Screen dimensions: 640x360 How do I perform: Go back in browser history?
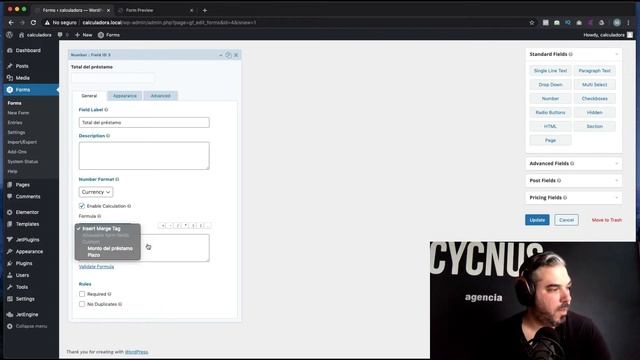coord(11,22)
